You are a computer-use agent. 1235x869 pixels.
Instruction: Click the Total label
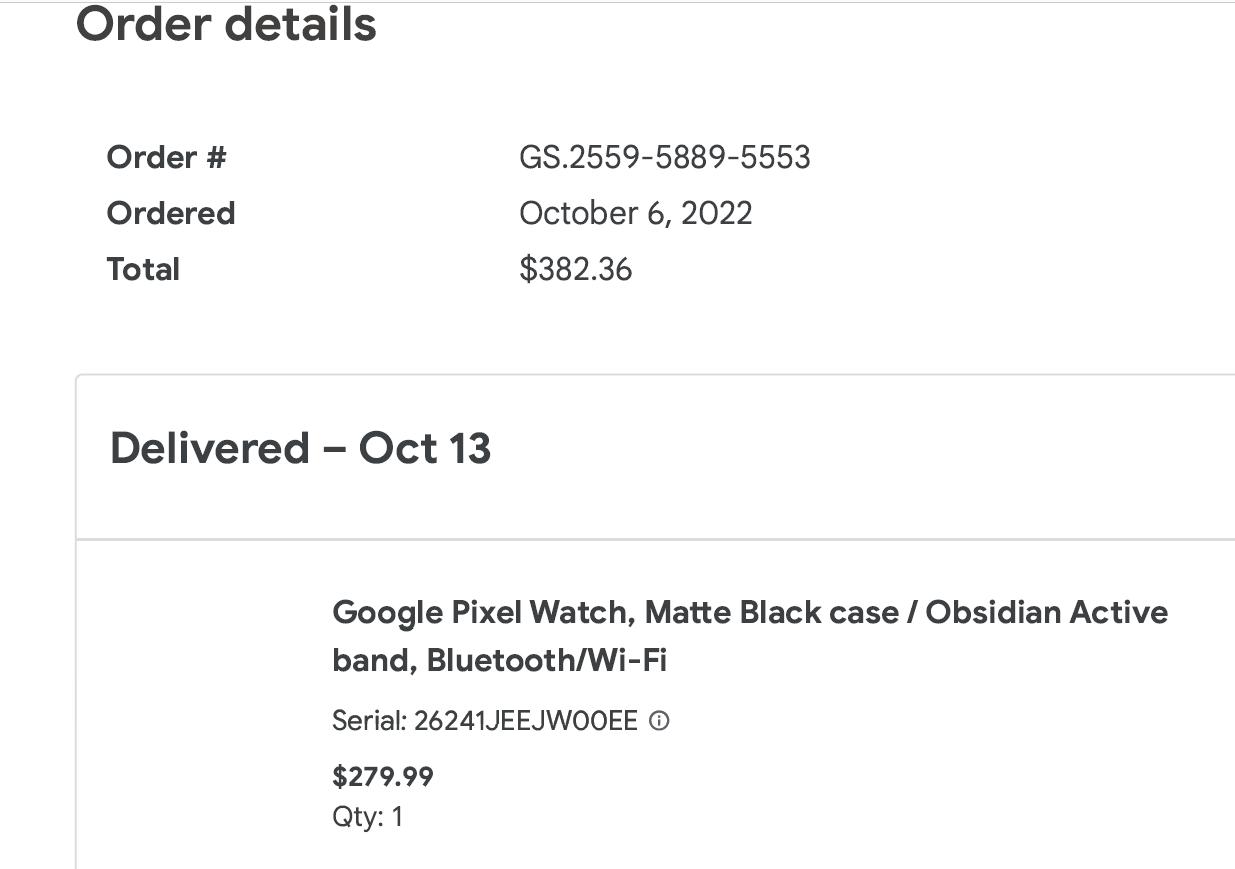[x=143, y=269]
